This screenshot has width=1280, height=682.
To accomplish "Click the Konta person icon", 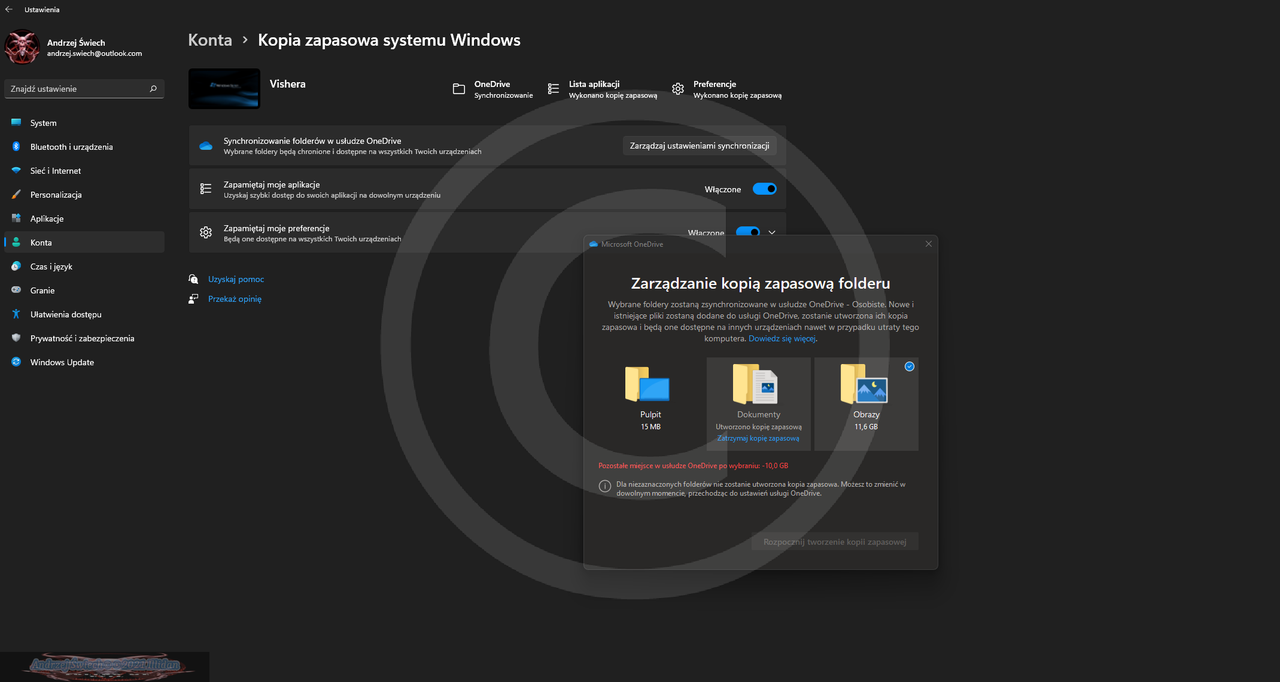I will pos(16,243).
